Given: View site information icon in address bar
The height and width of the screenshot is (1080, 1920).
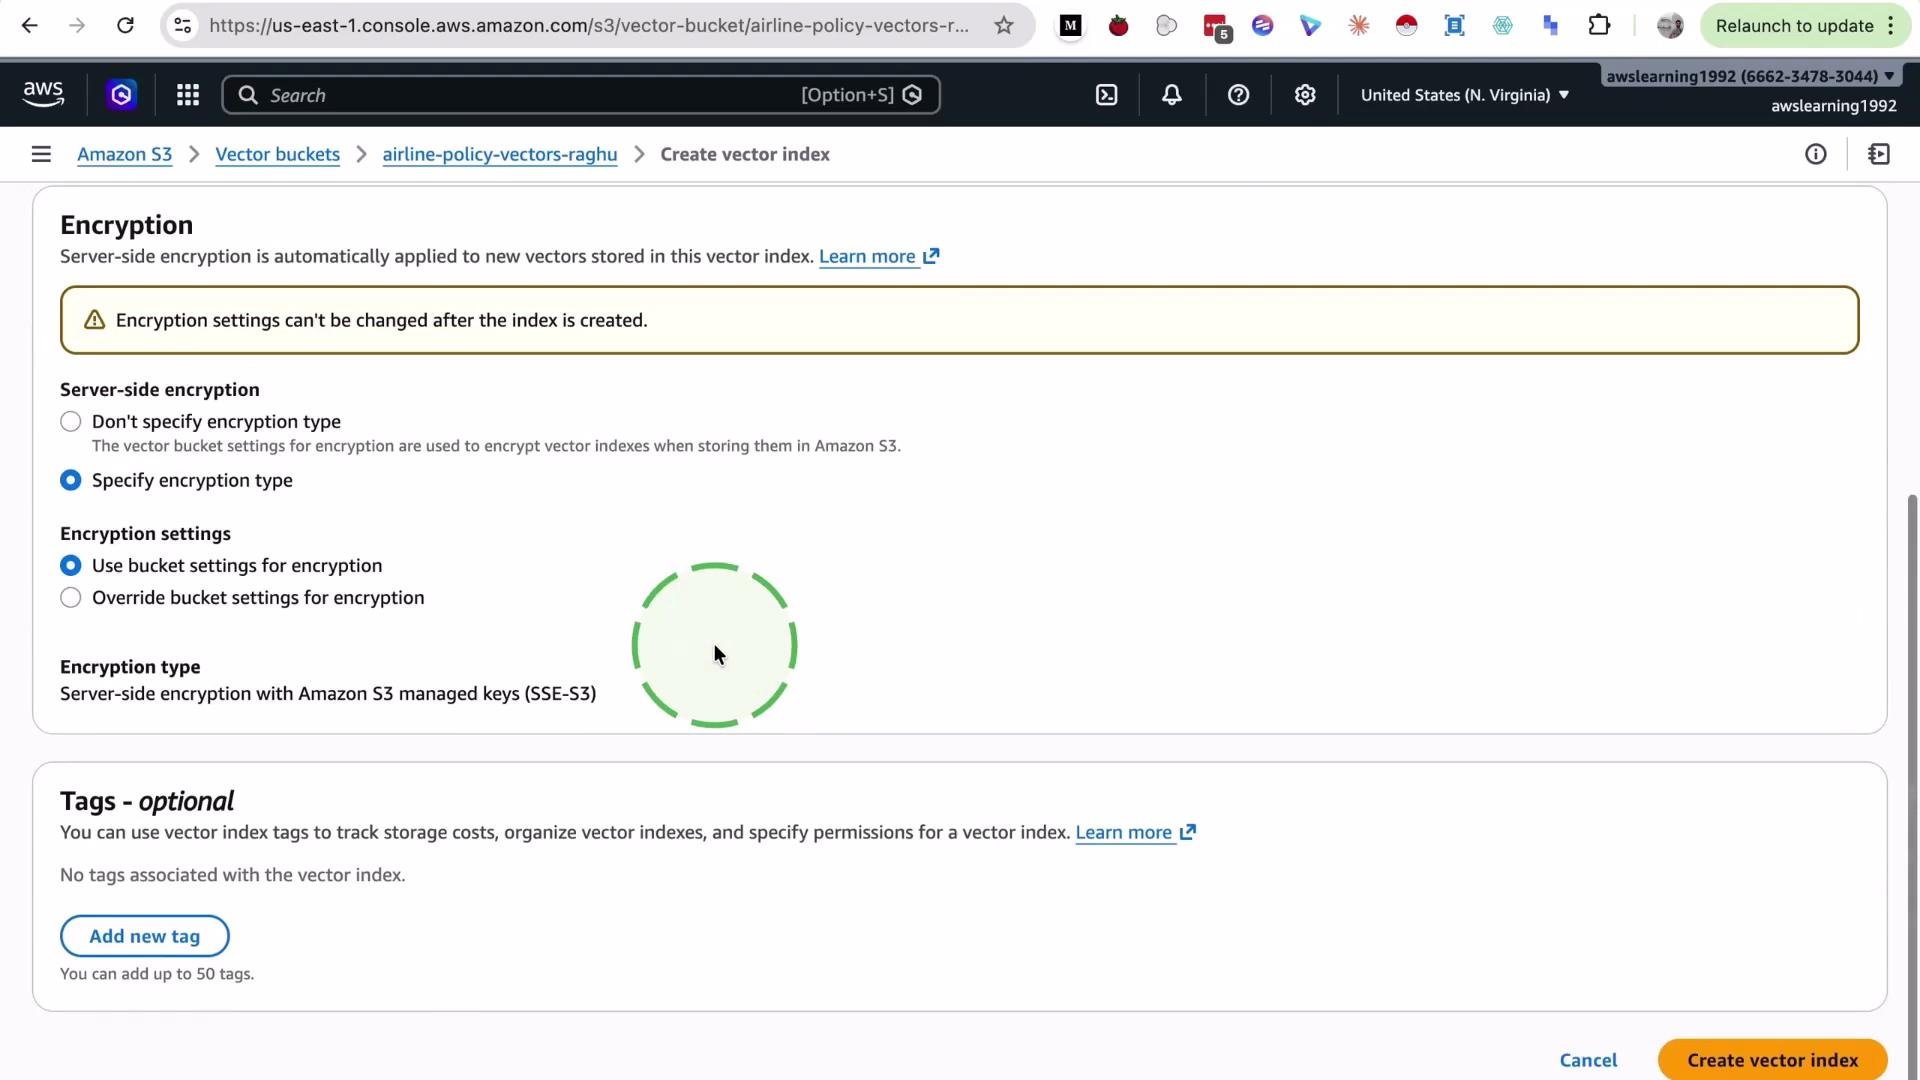Looking at the screenshot, I should (x=183, y=26).
